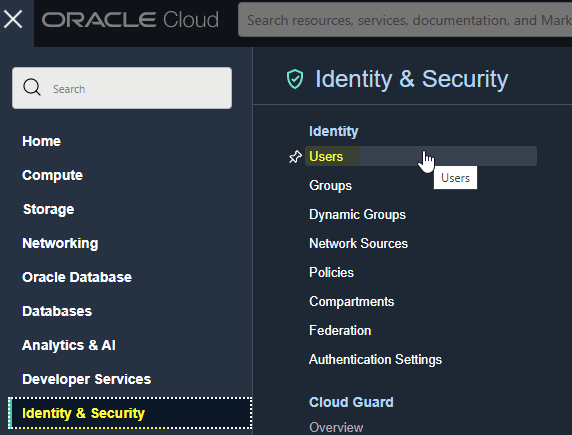
Task: Select Home in navigation menu
Action: [41, 141]
